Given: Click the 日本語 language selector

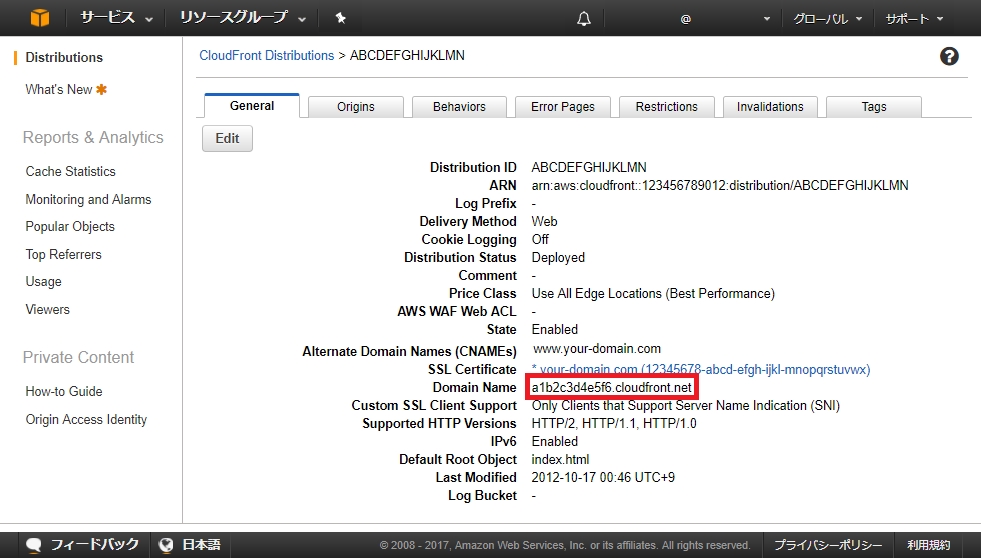Looking at the screenshot, I should [x=189, y=545].
